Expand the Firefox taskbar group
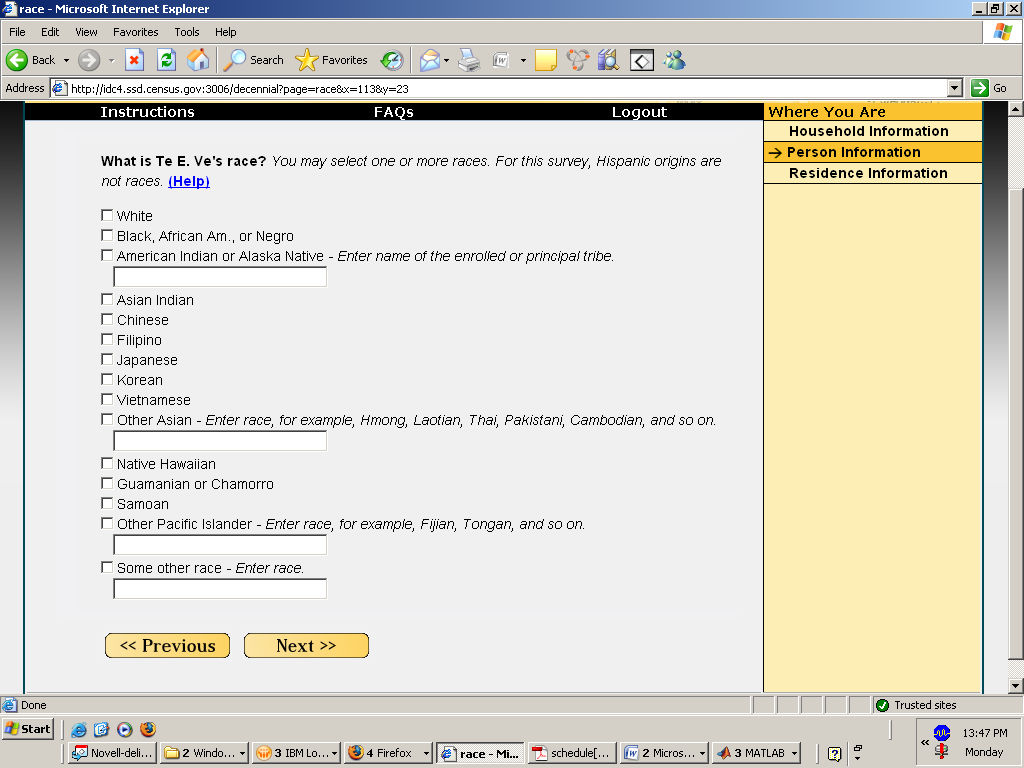This screenshot has height=768, width=1024. (x=426, y=753)
